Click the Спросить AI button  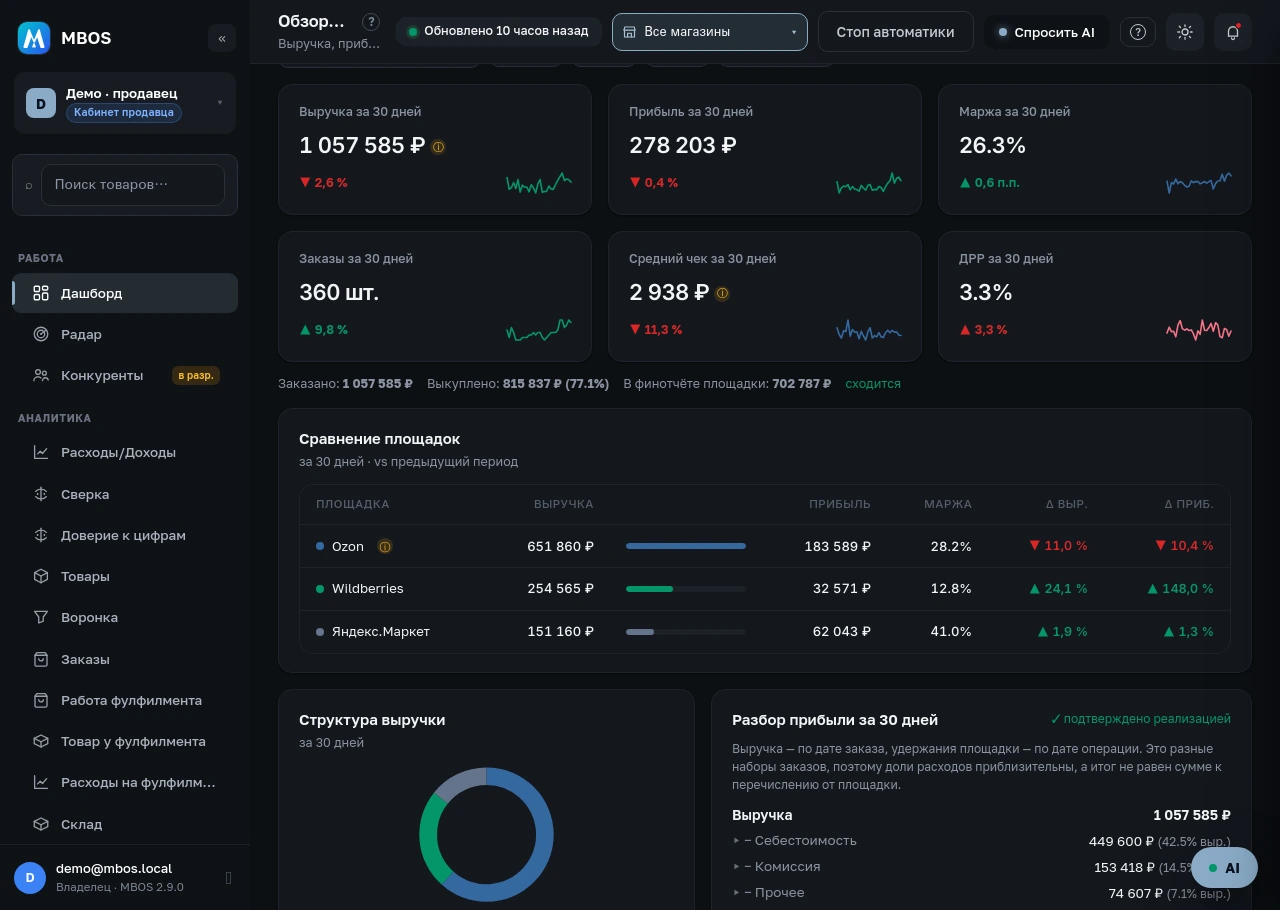coord(1046,32)
